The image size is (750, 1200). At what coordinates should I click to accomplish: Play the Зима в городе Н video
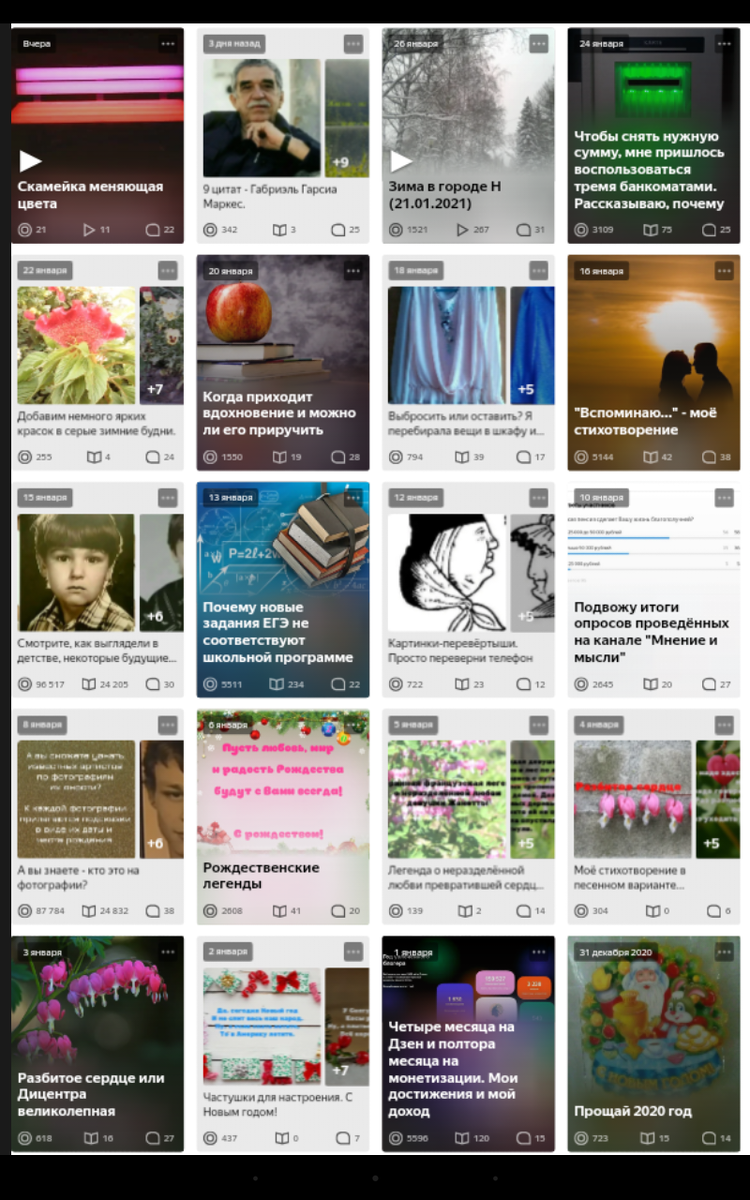[x=401, y=161]
